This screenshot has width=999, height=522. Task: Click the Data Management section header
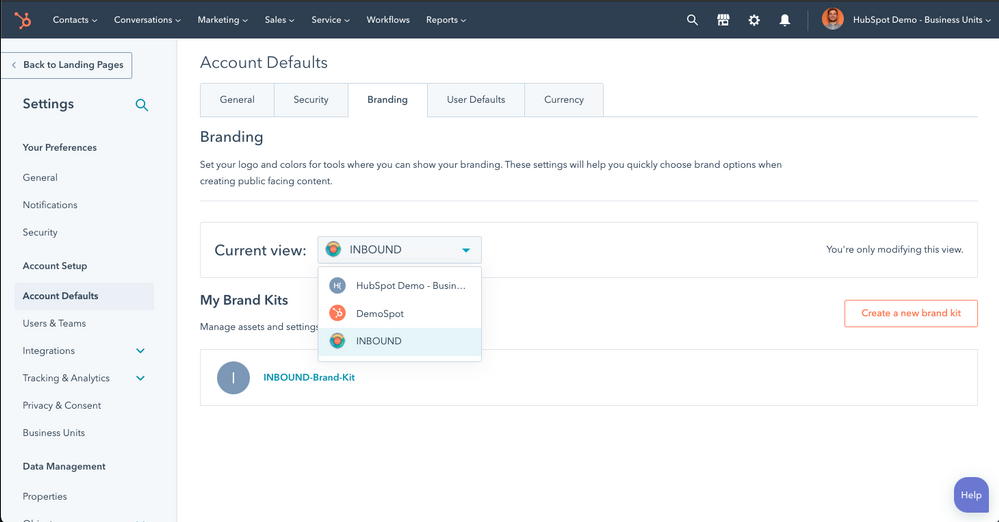tap(64, 467)
